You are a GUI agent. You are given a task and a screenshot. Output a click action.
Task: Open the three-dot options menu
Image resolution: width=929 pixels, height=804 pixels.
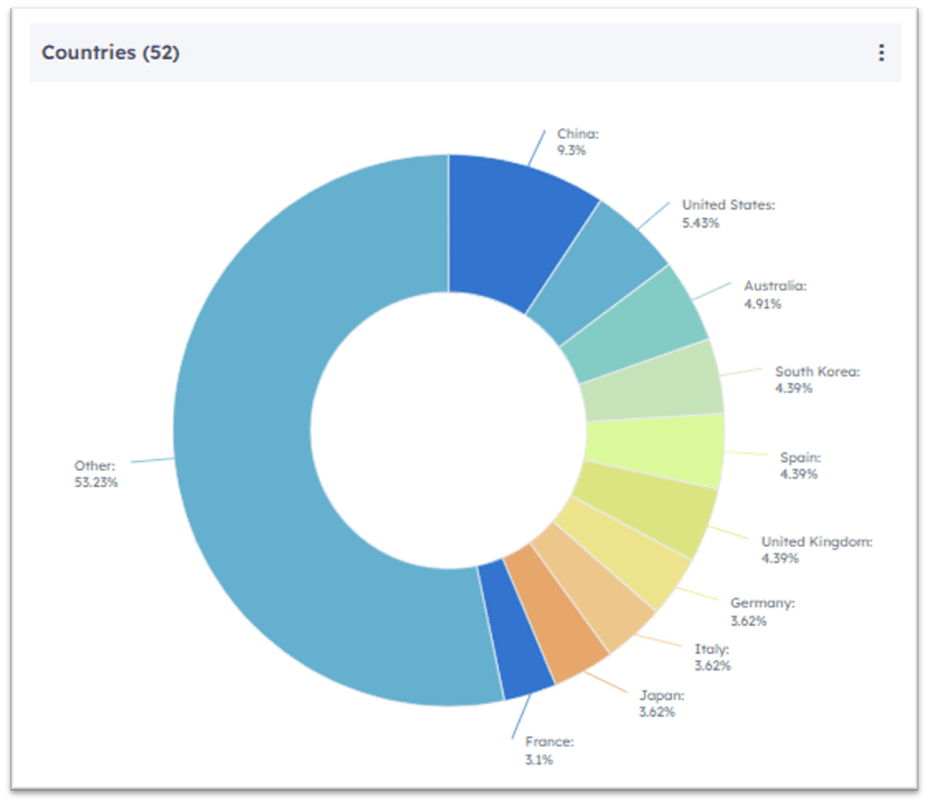[881, 52]
